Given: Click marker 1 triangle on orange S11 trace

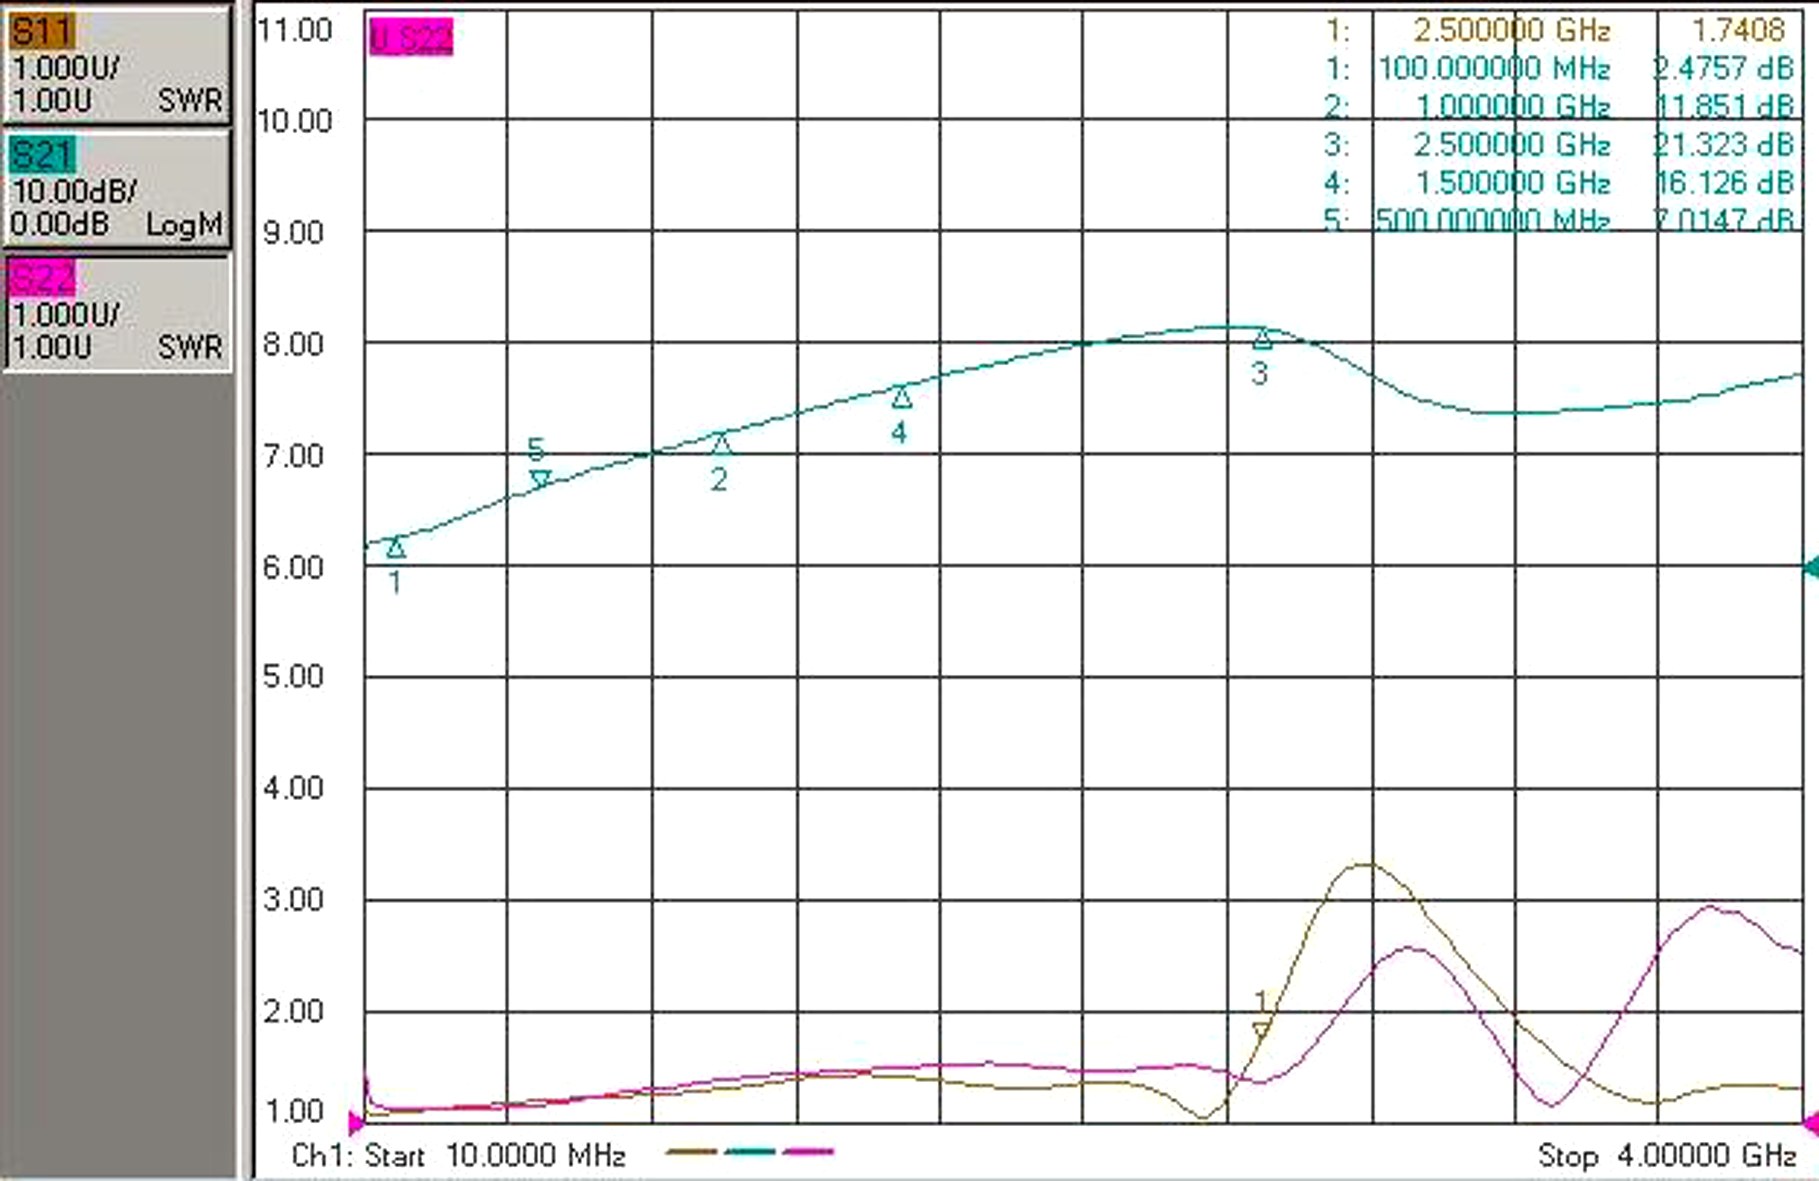Looking at the screenshot, I should (1261, 1029).
